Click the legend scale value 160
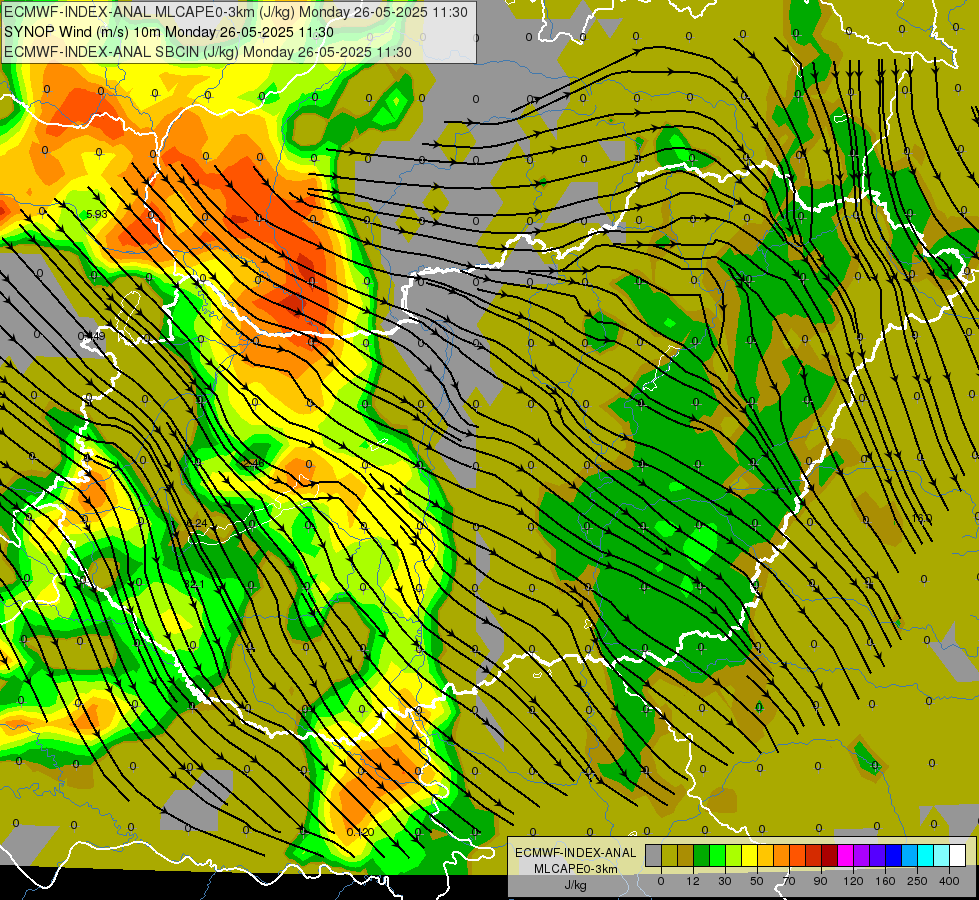Viewport: 979px width, 900px height. [x=885, y=881]
